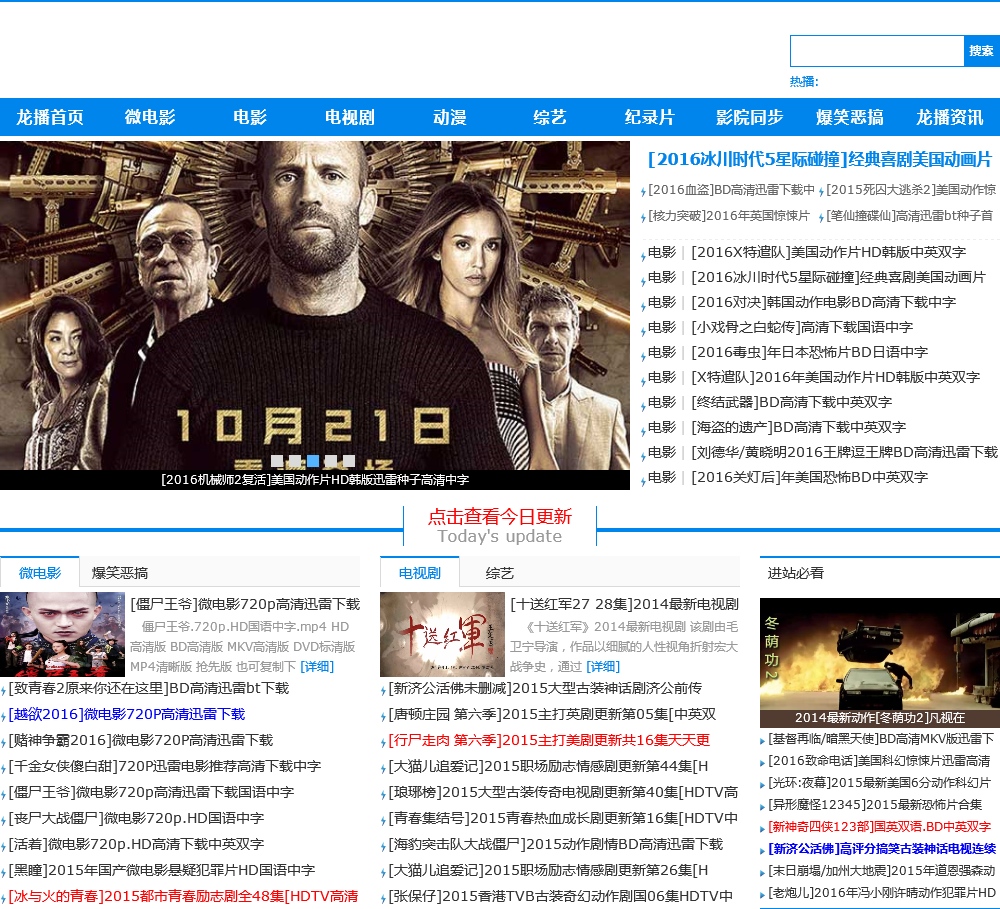Open 爆笑恶搞 in the navigation bar

(849, 117)
